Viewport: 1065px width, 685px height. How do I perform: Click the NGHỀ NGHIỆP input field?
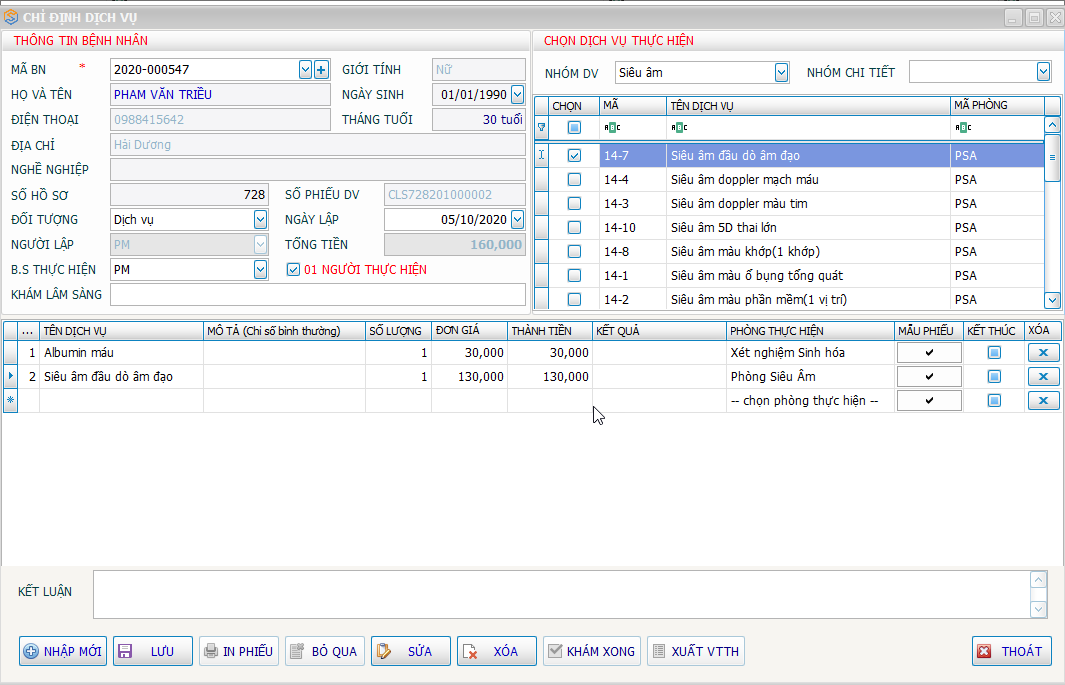[318, 169]
